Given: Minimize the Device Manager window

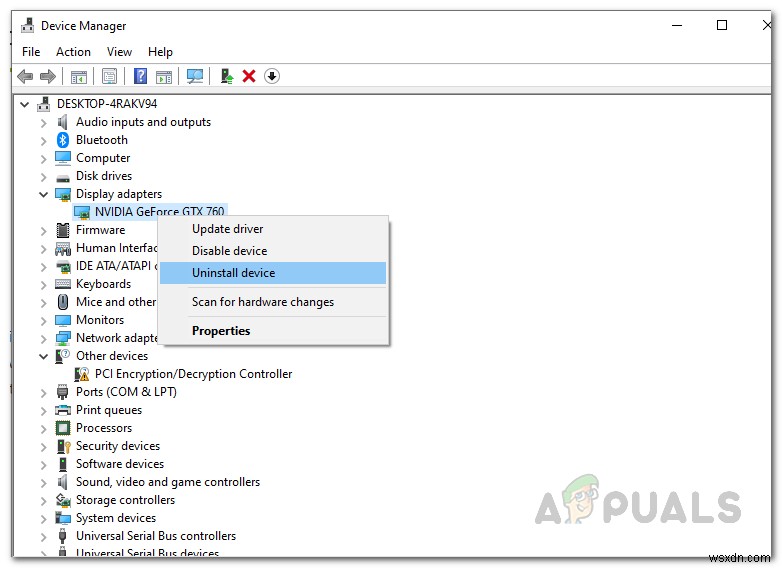Looking at the screenshot, I should [677, 25].
